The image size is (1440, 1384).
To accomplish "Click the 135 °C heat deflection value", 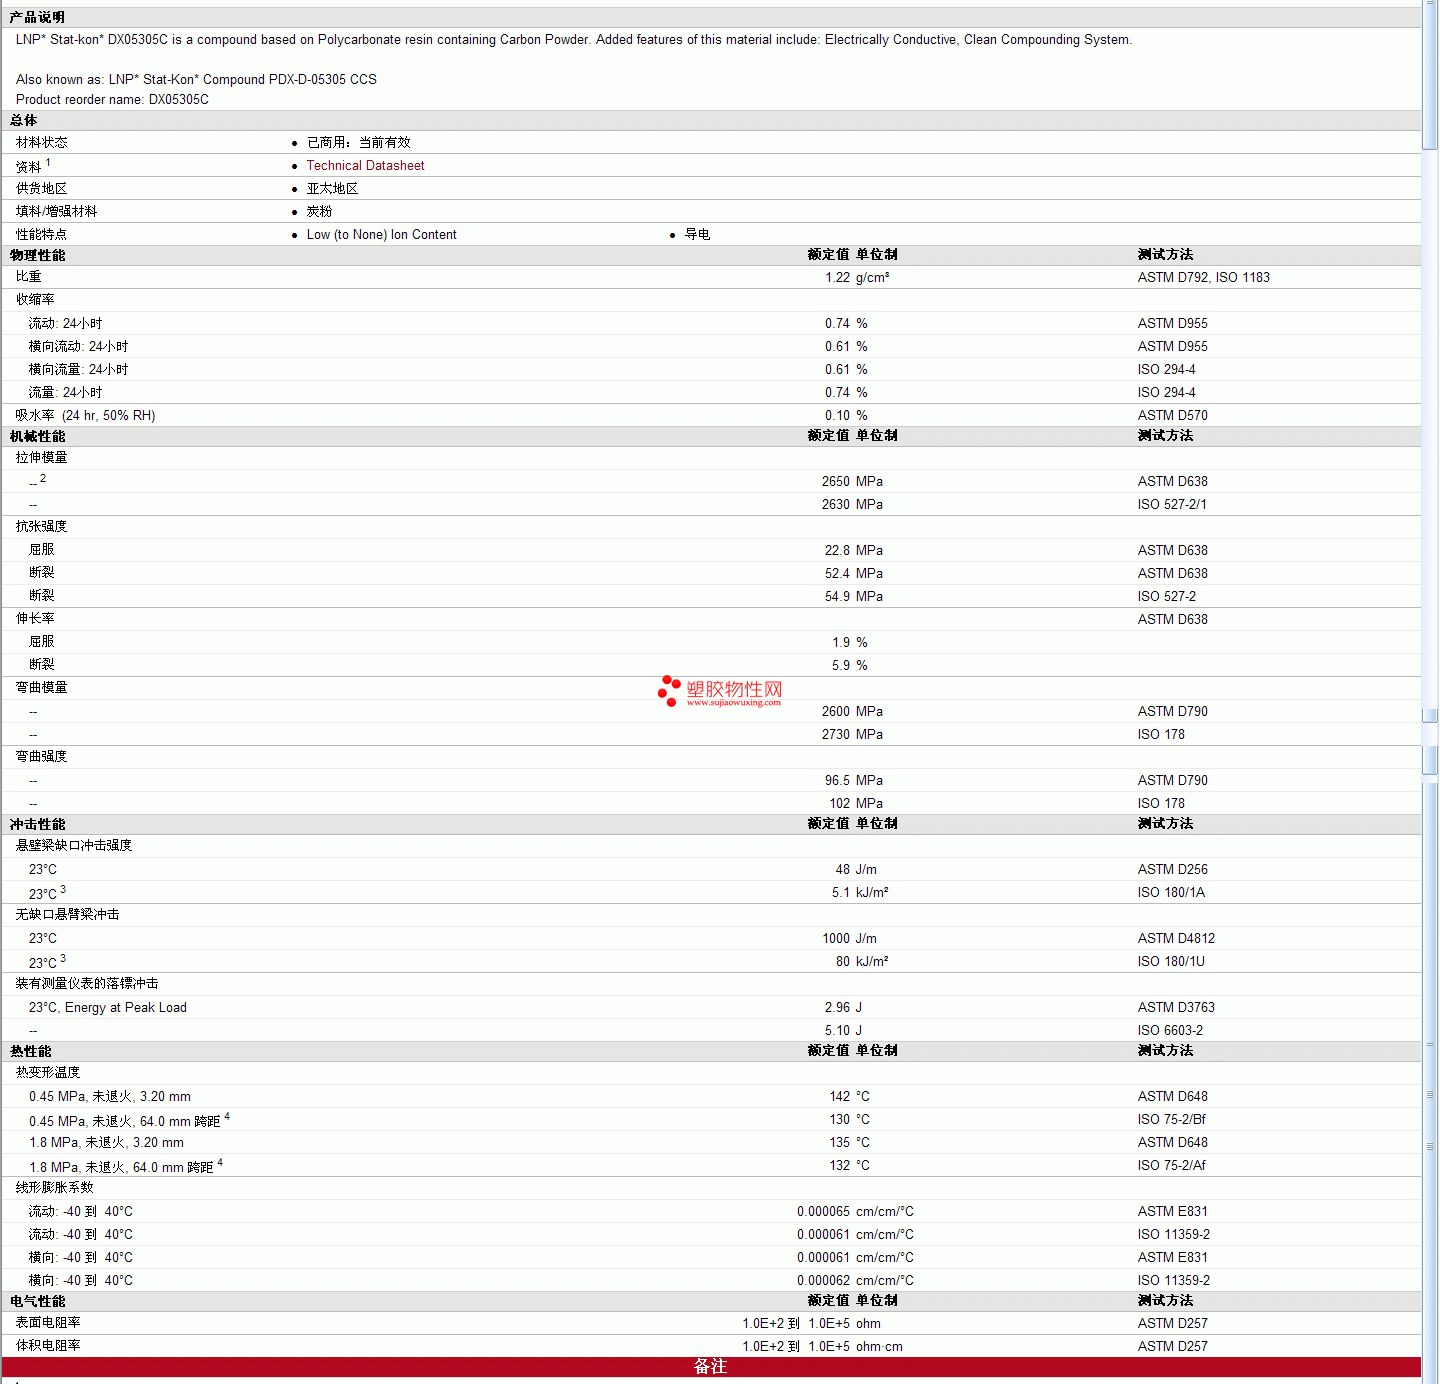I will click(x=849, y=1143).
